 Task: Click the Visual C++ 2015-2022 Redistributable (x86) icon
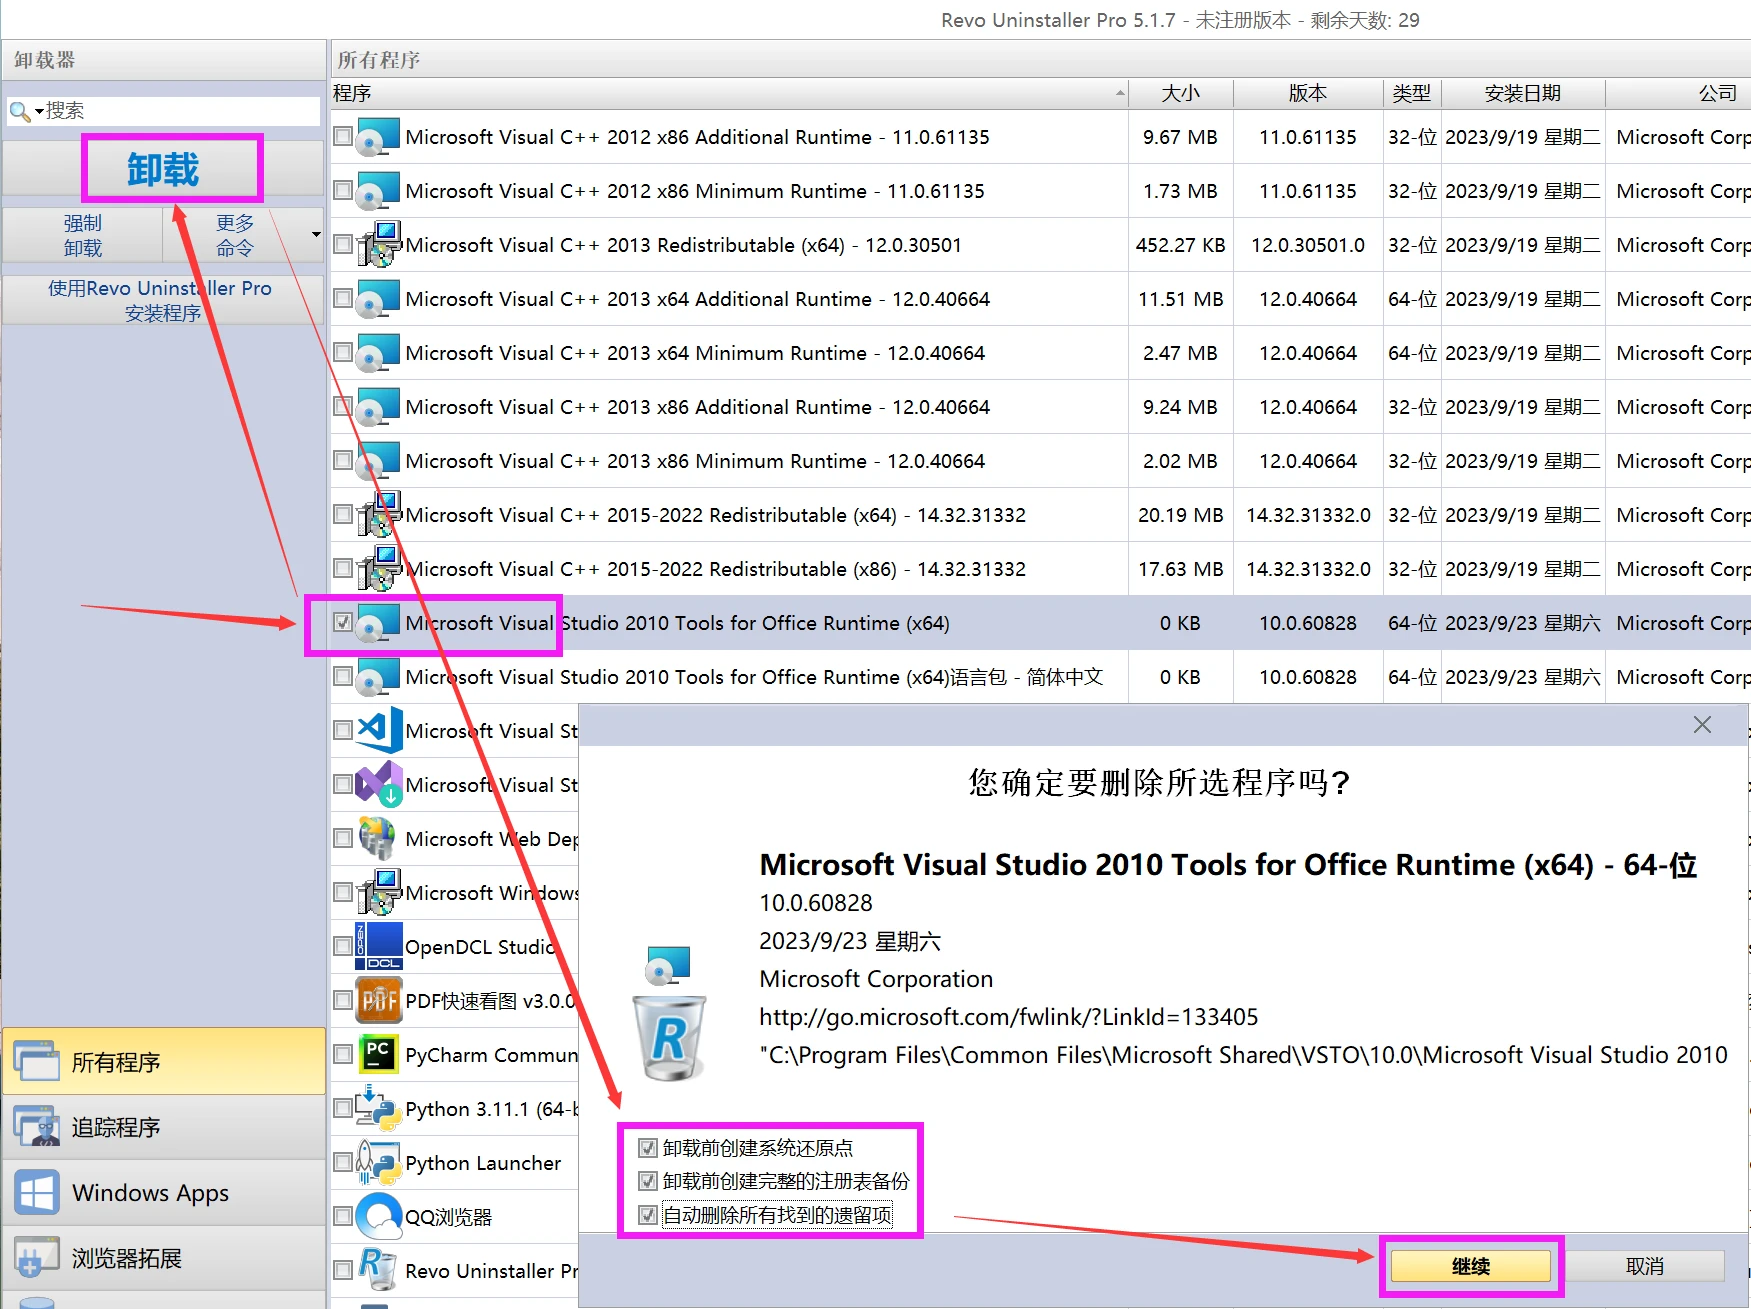pyautogui.click(x=379, y=569)
